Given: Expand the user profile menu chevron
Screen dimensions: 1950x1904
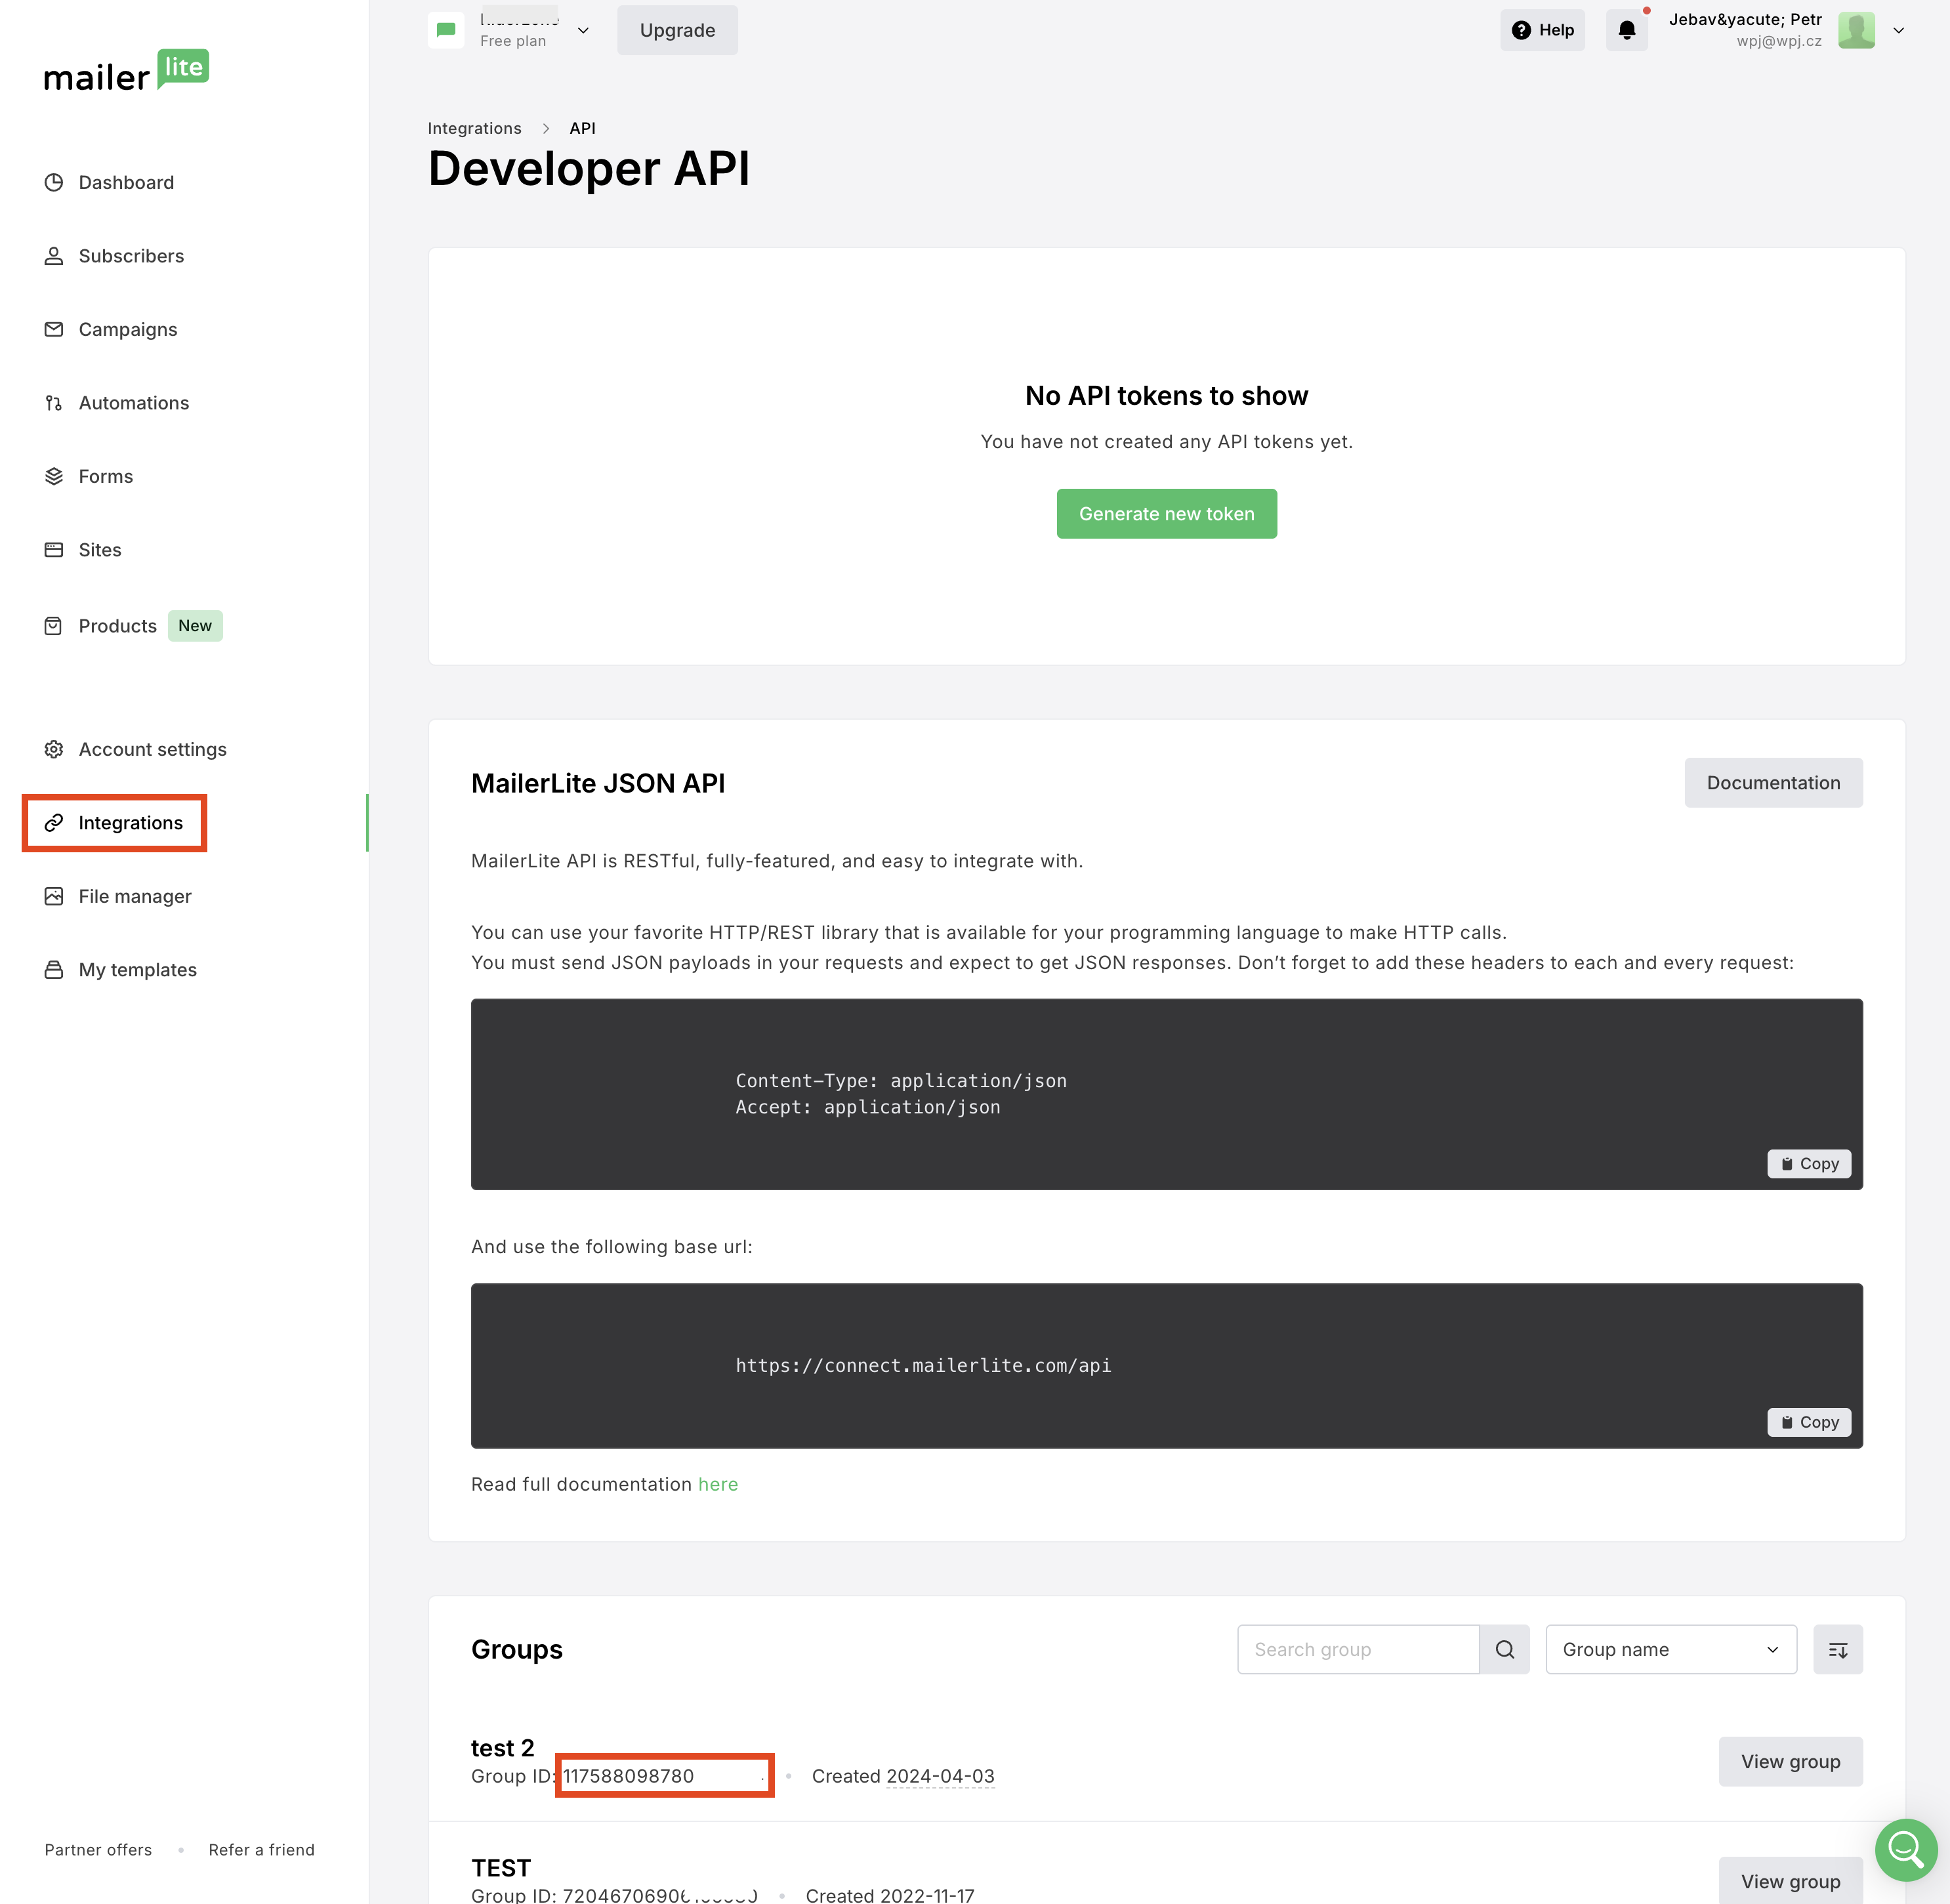Looking at the screenshot, I should coord(1899,30).
